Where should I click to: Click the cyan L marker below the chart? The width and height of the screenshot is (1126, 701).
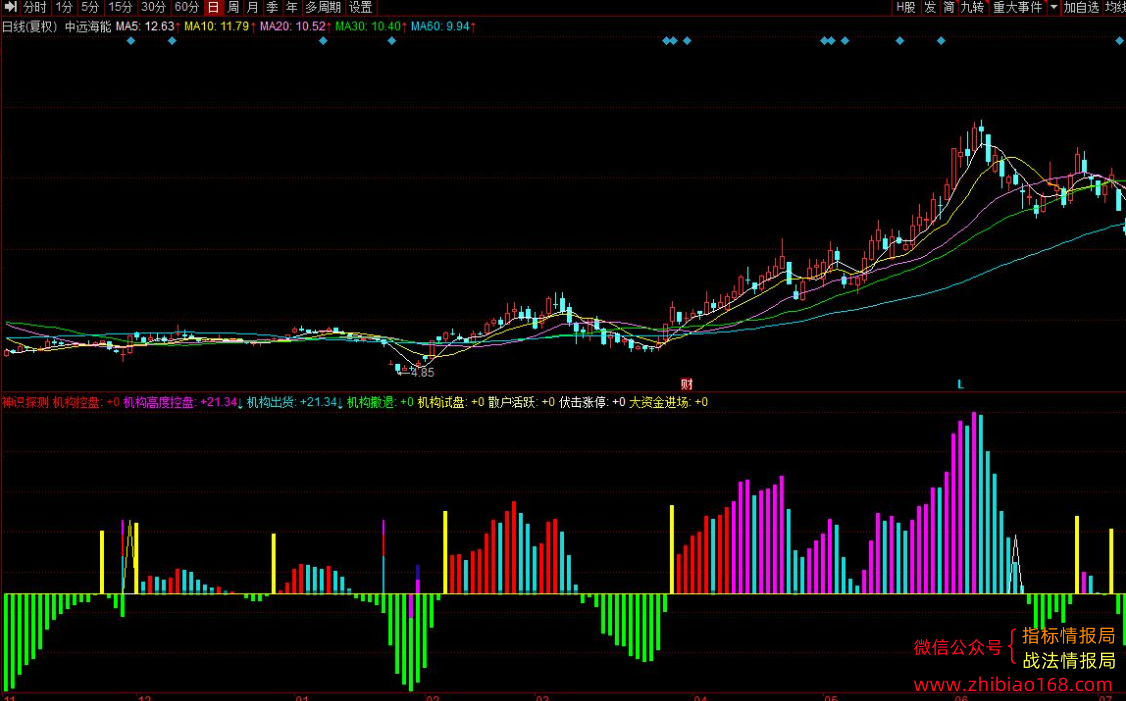point(960,384)
